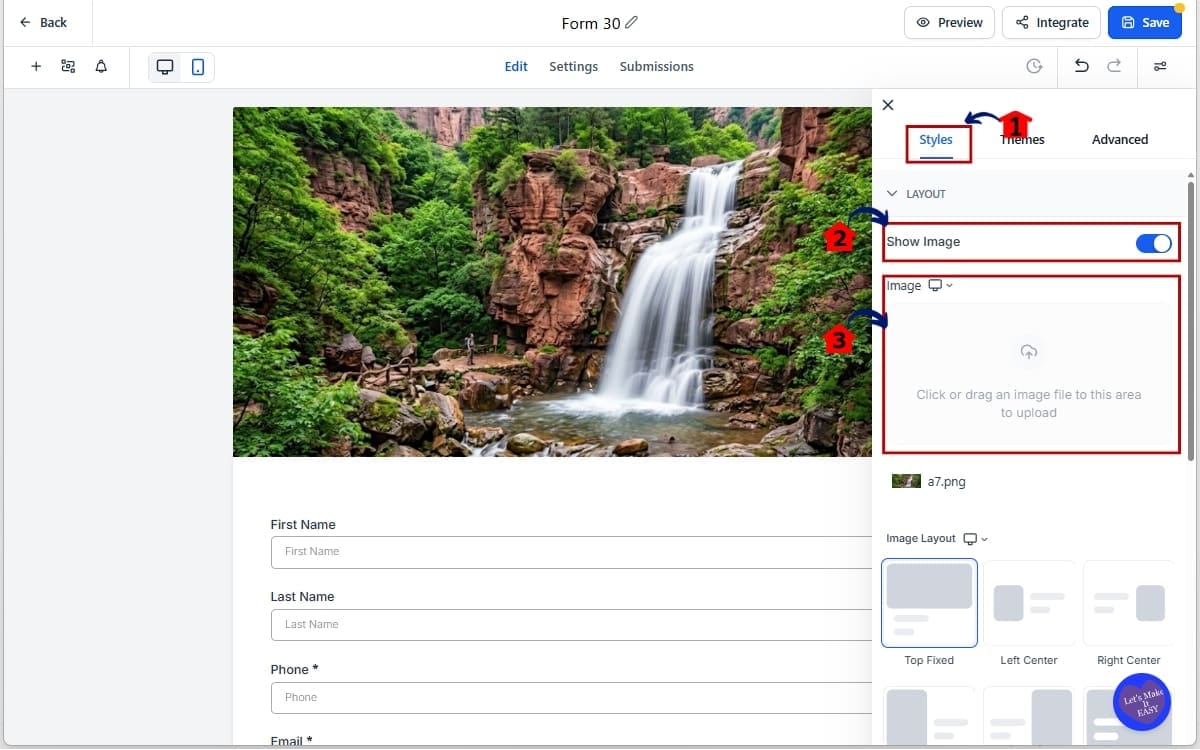Select the Left Center image layout
The width and height of the screenshot is (1200, 750).
click(x=1028, y=603)
